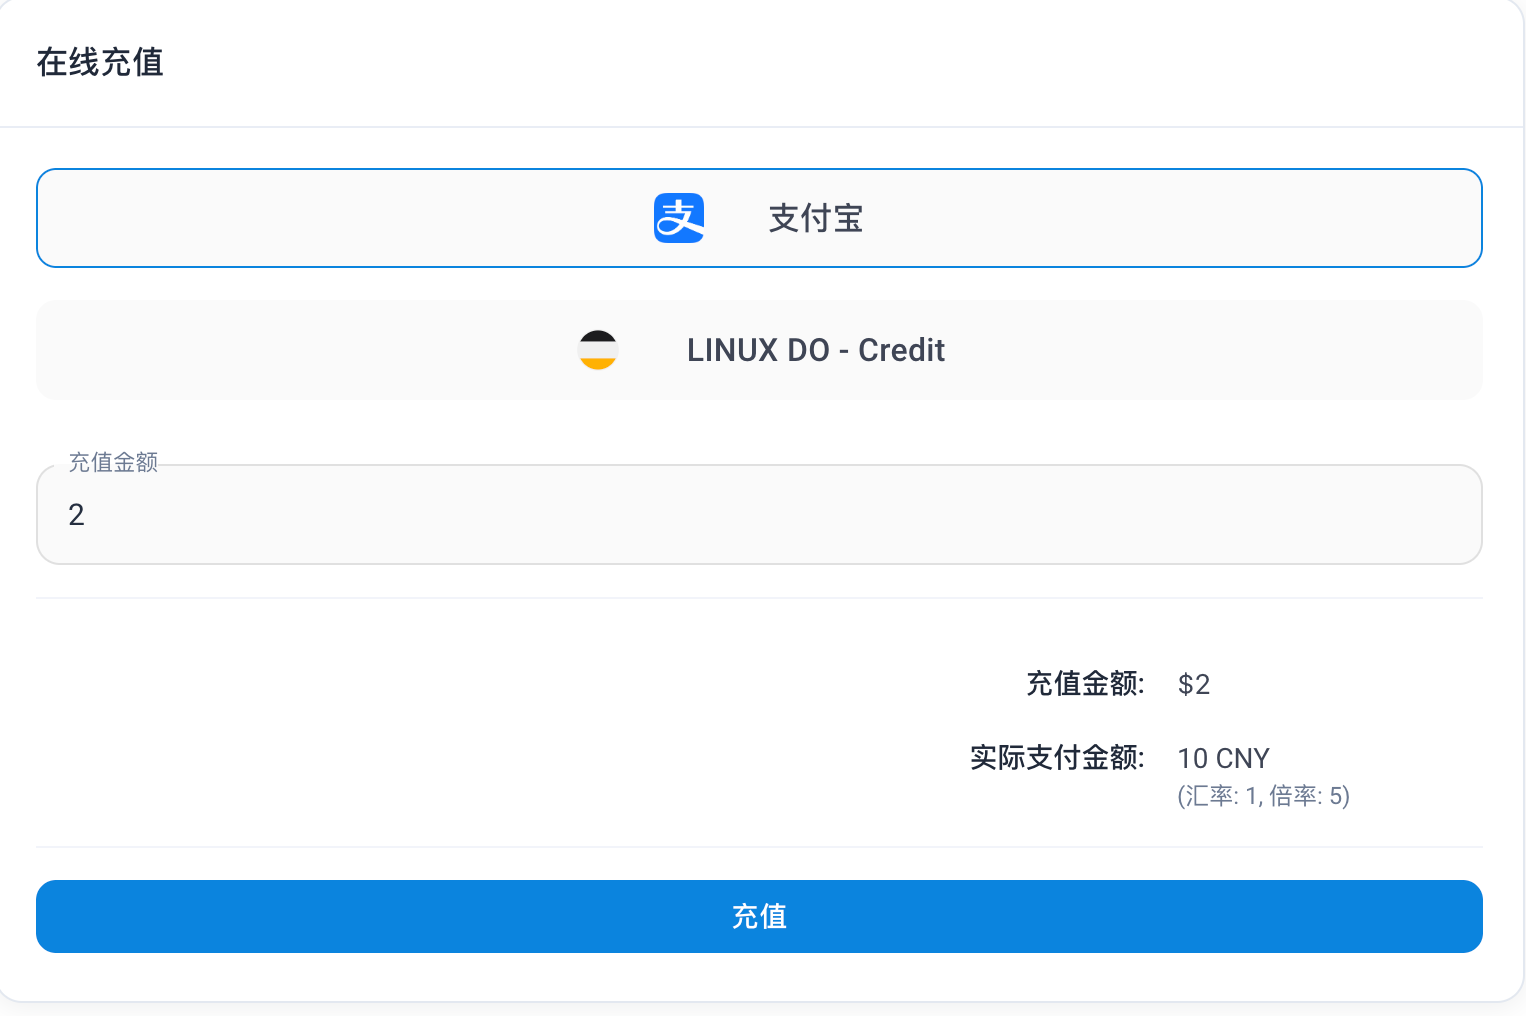Click the 10 CNY actual payment value

point(1223,758)
